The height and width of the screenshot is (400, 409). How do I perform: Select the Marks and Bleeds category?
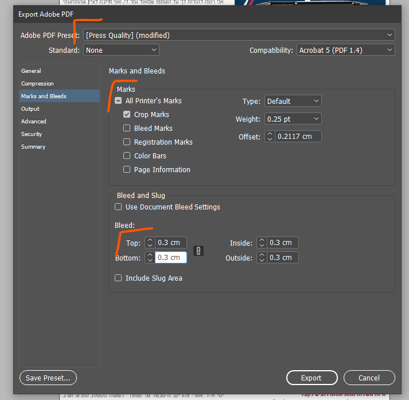pos(60,96)
